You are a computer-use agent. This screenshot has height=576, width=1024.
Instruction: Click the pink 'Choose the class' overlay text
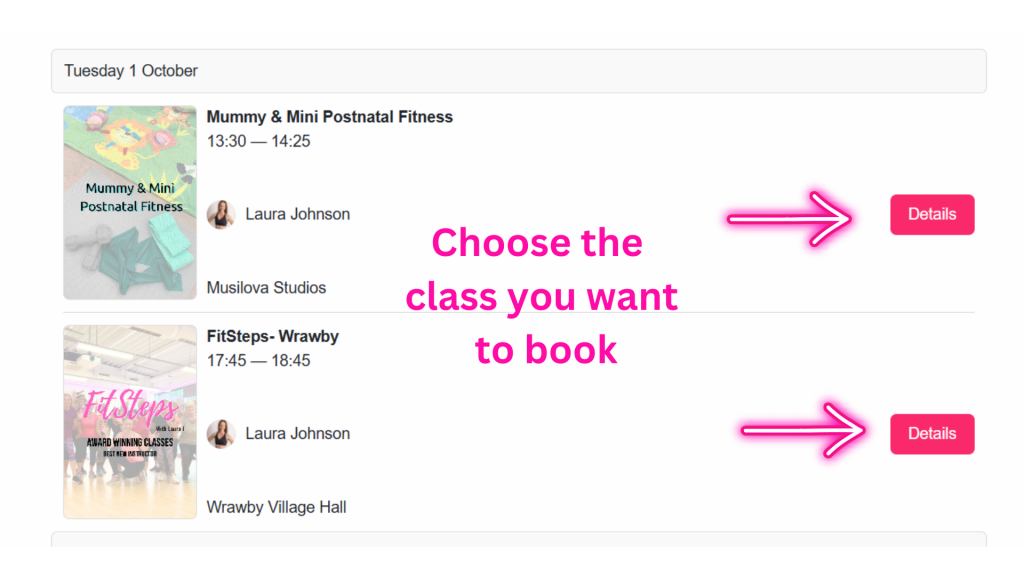coord(541,296)
